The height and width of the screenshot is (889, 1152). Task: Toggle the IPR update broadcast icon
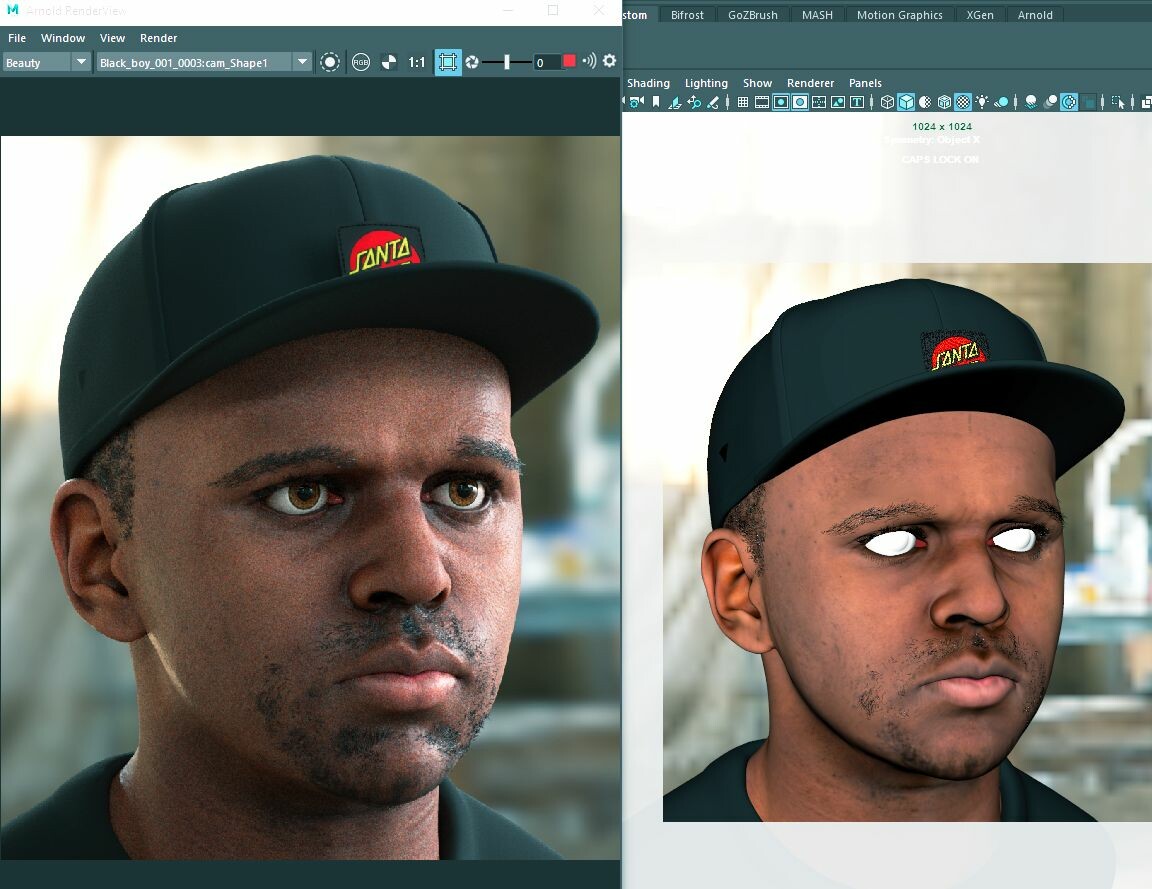[x=589, y=61]
